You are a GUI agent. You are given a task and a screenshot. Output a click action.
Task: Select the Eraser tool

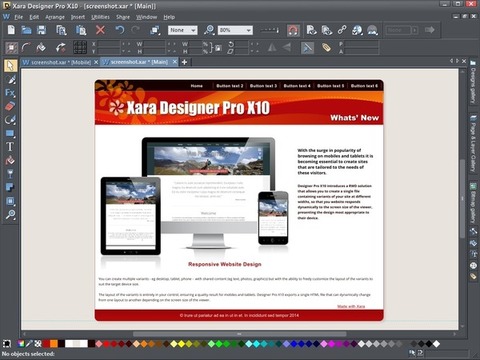pyautogui.click(x=10, y=106)
